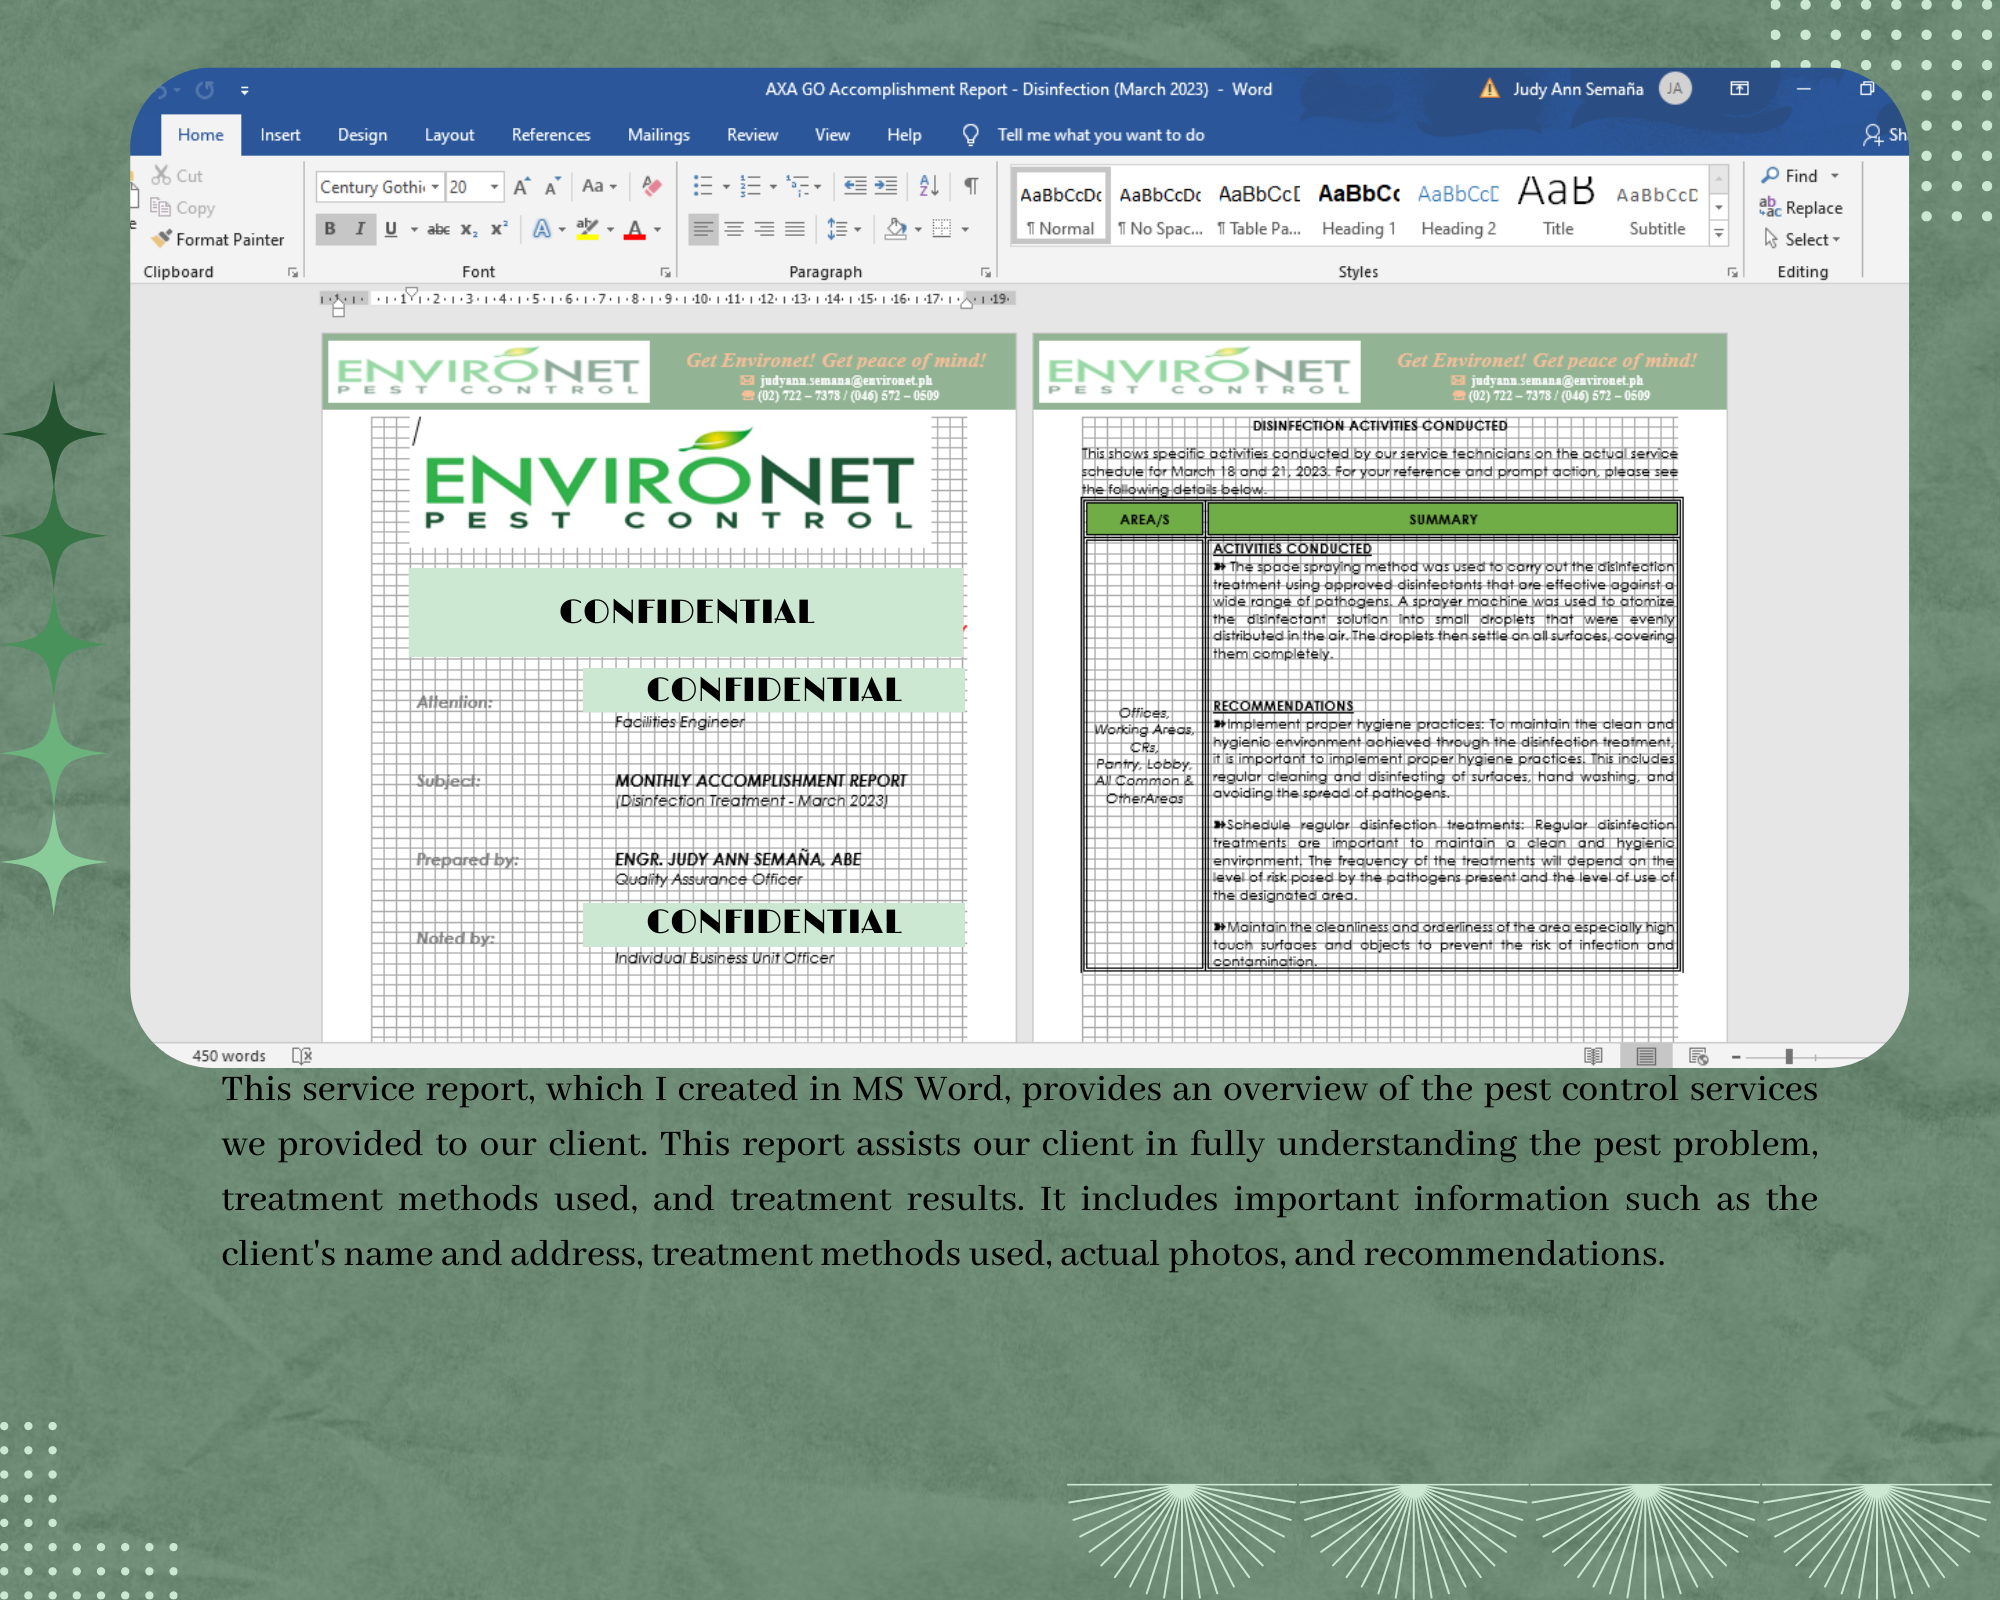Viewport: 2000px width, 1600px height.
Task: Toggle Align Right paragraph alignment
Action: (x=764, y=229)
